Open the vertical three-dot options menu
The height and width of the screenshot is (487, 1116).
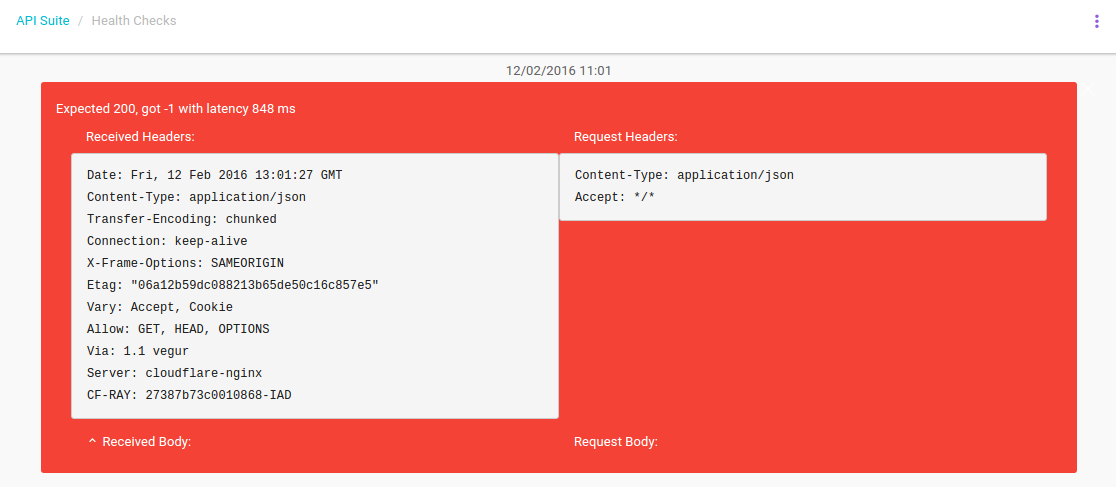(1097, 22)
